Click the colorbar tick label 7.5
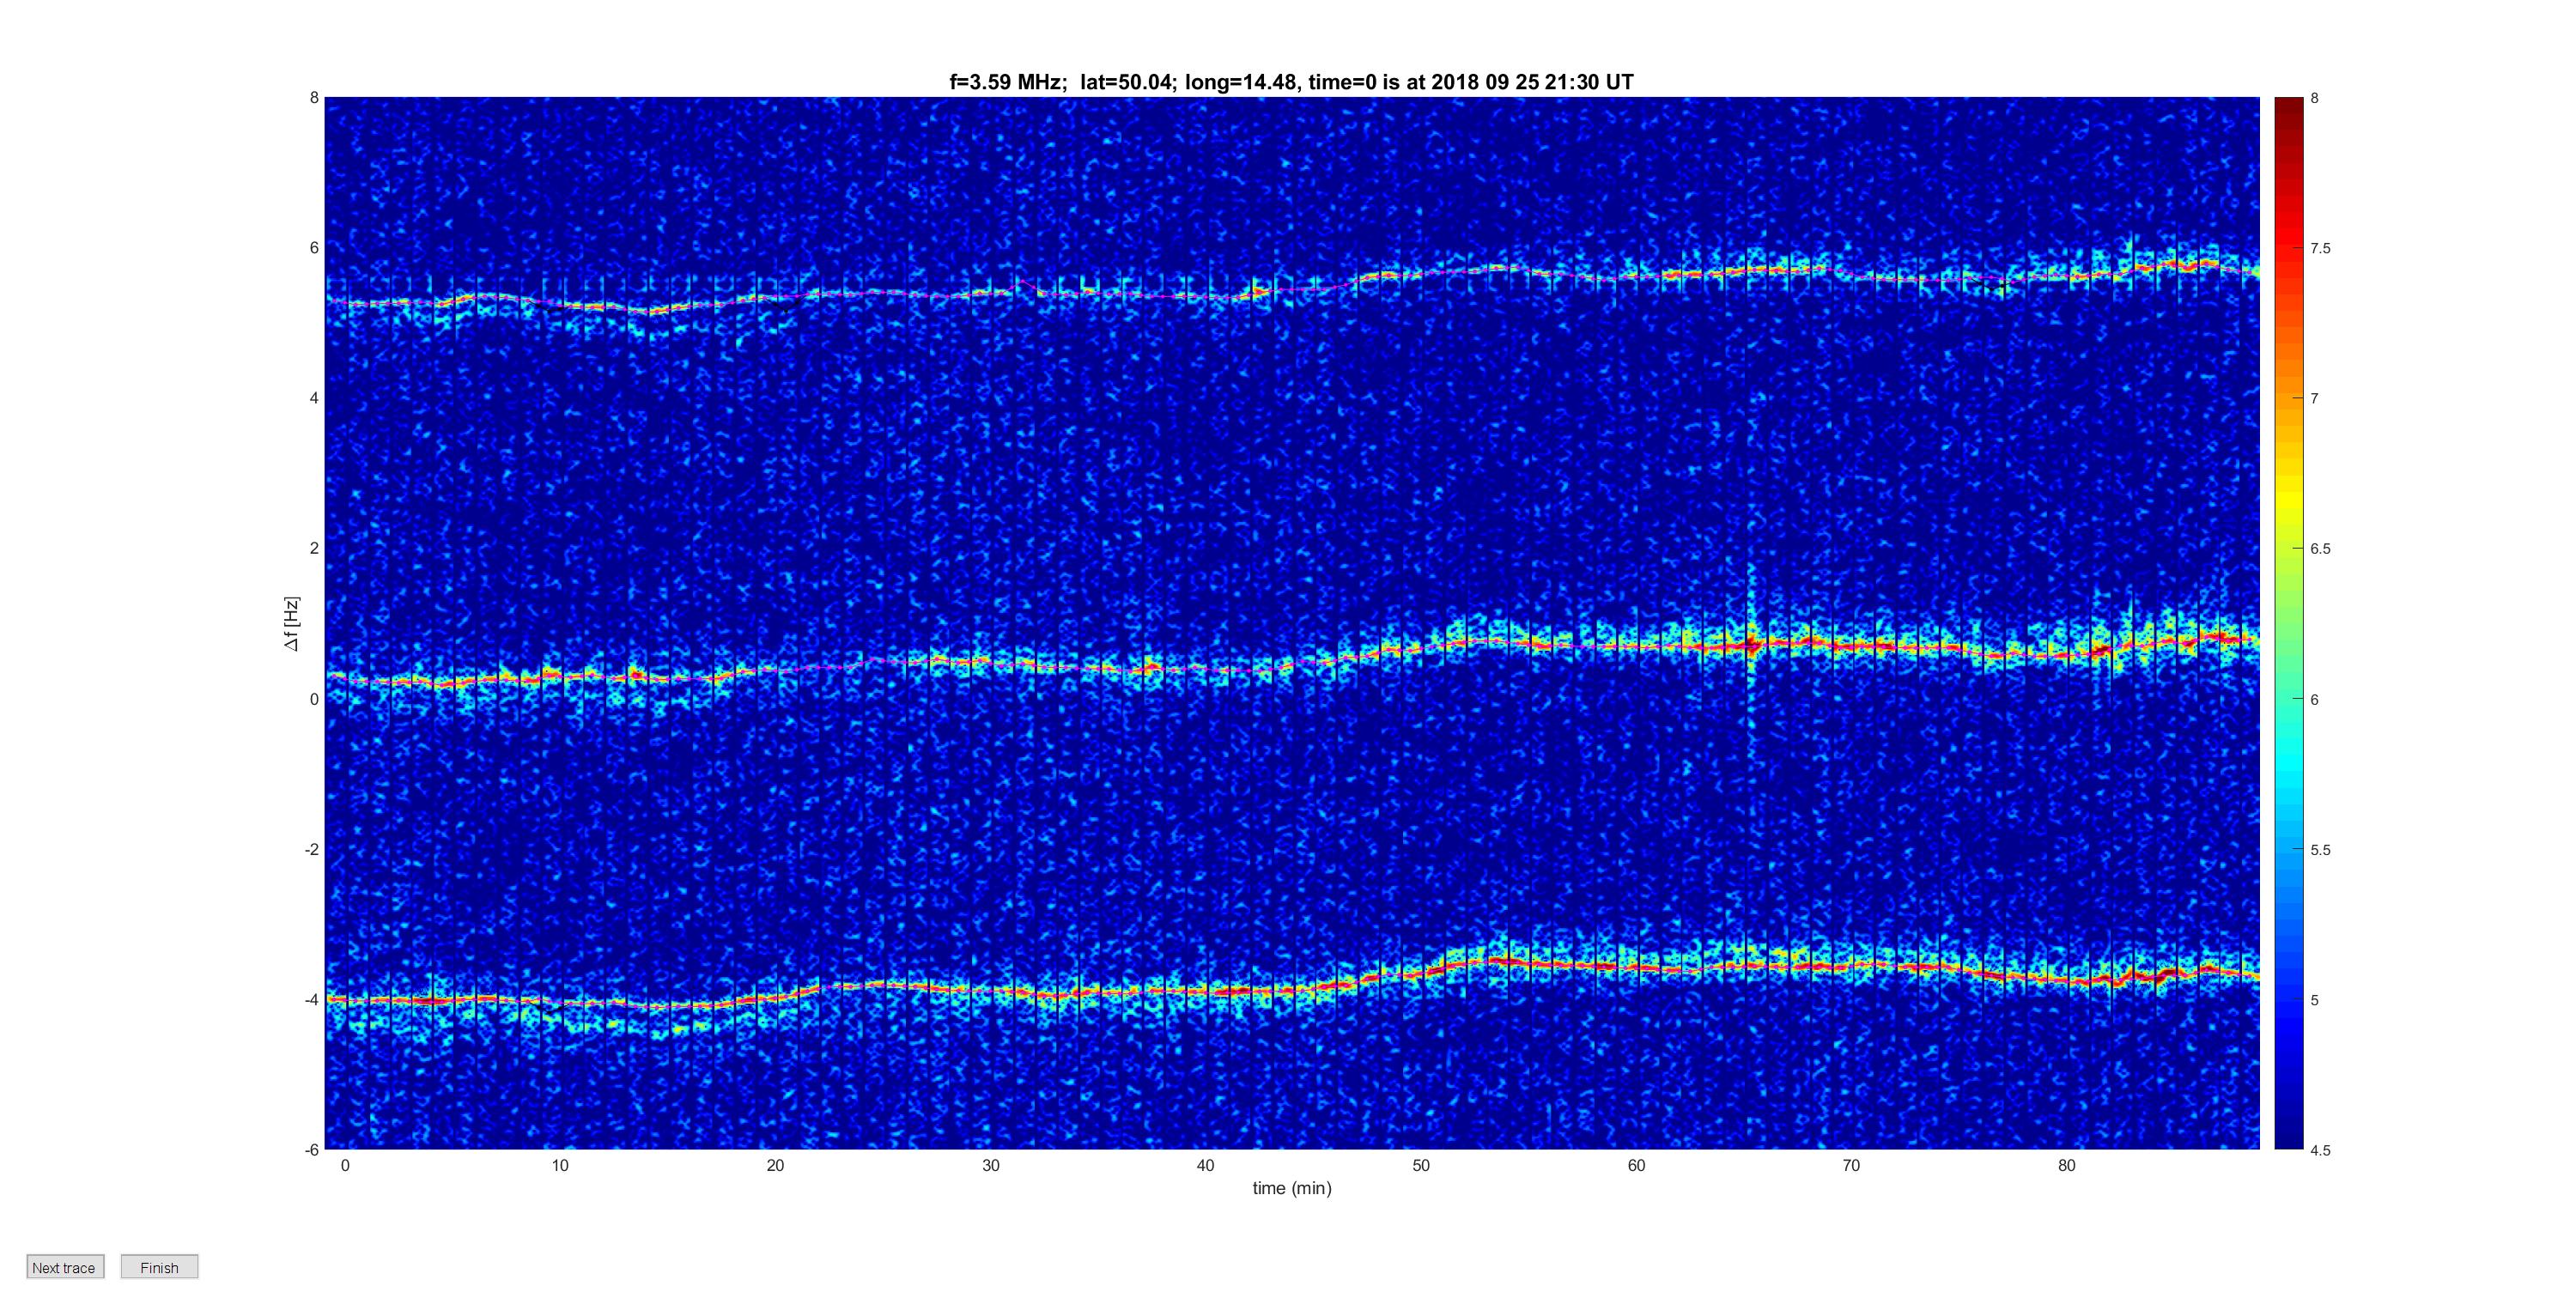2576x1292 pixels. pos(2320,248)
